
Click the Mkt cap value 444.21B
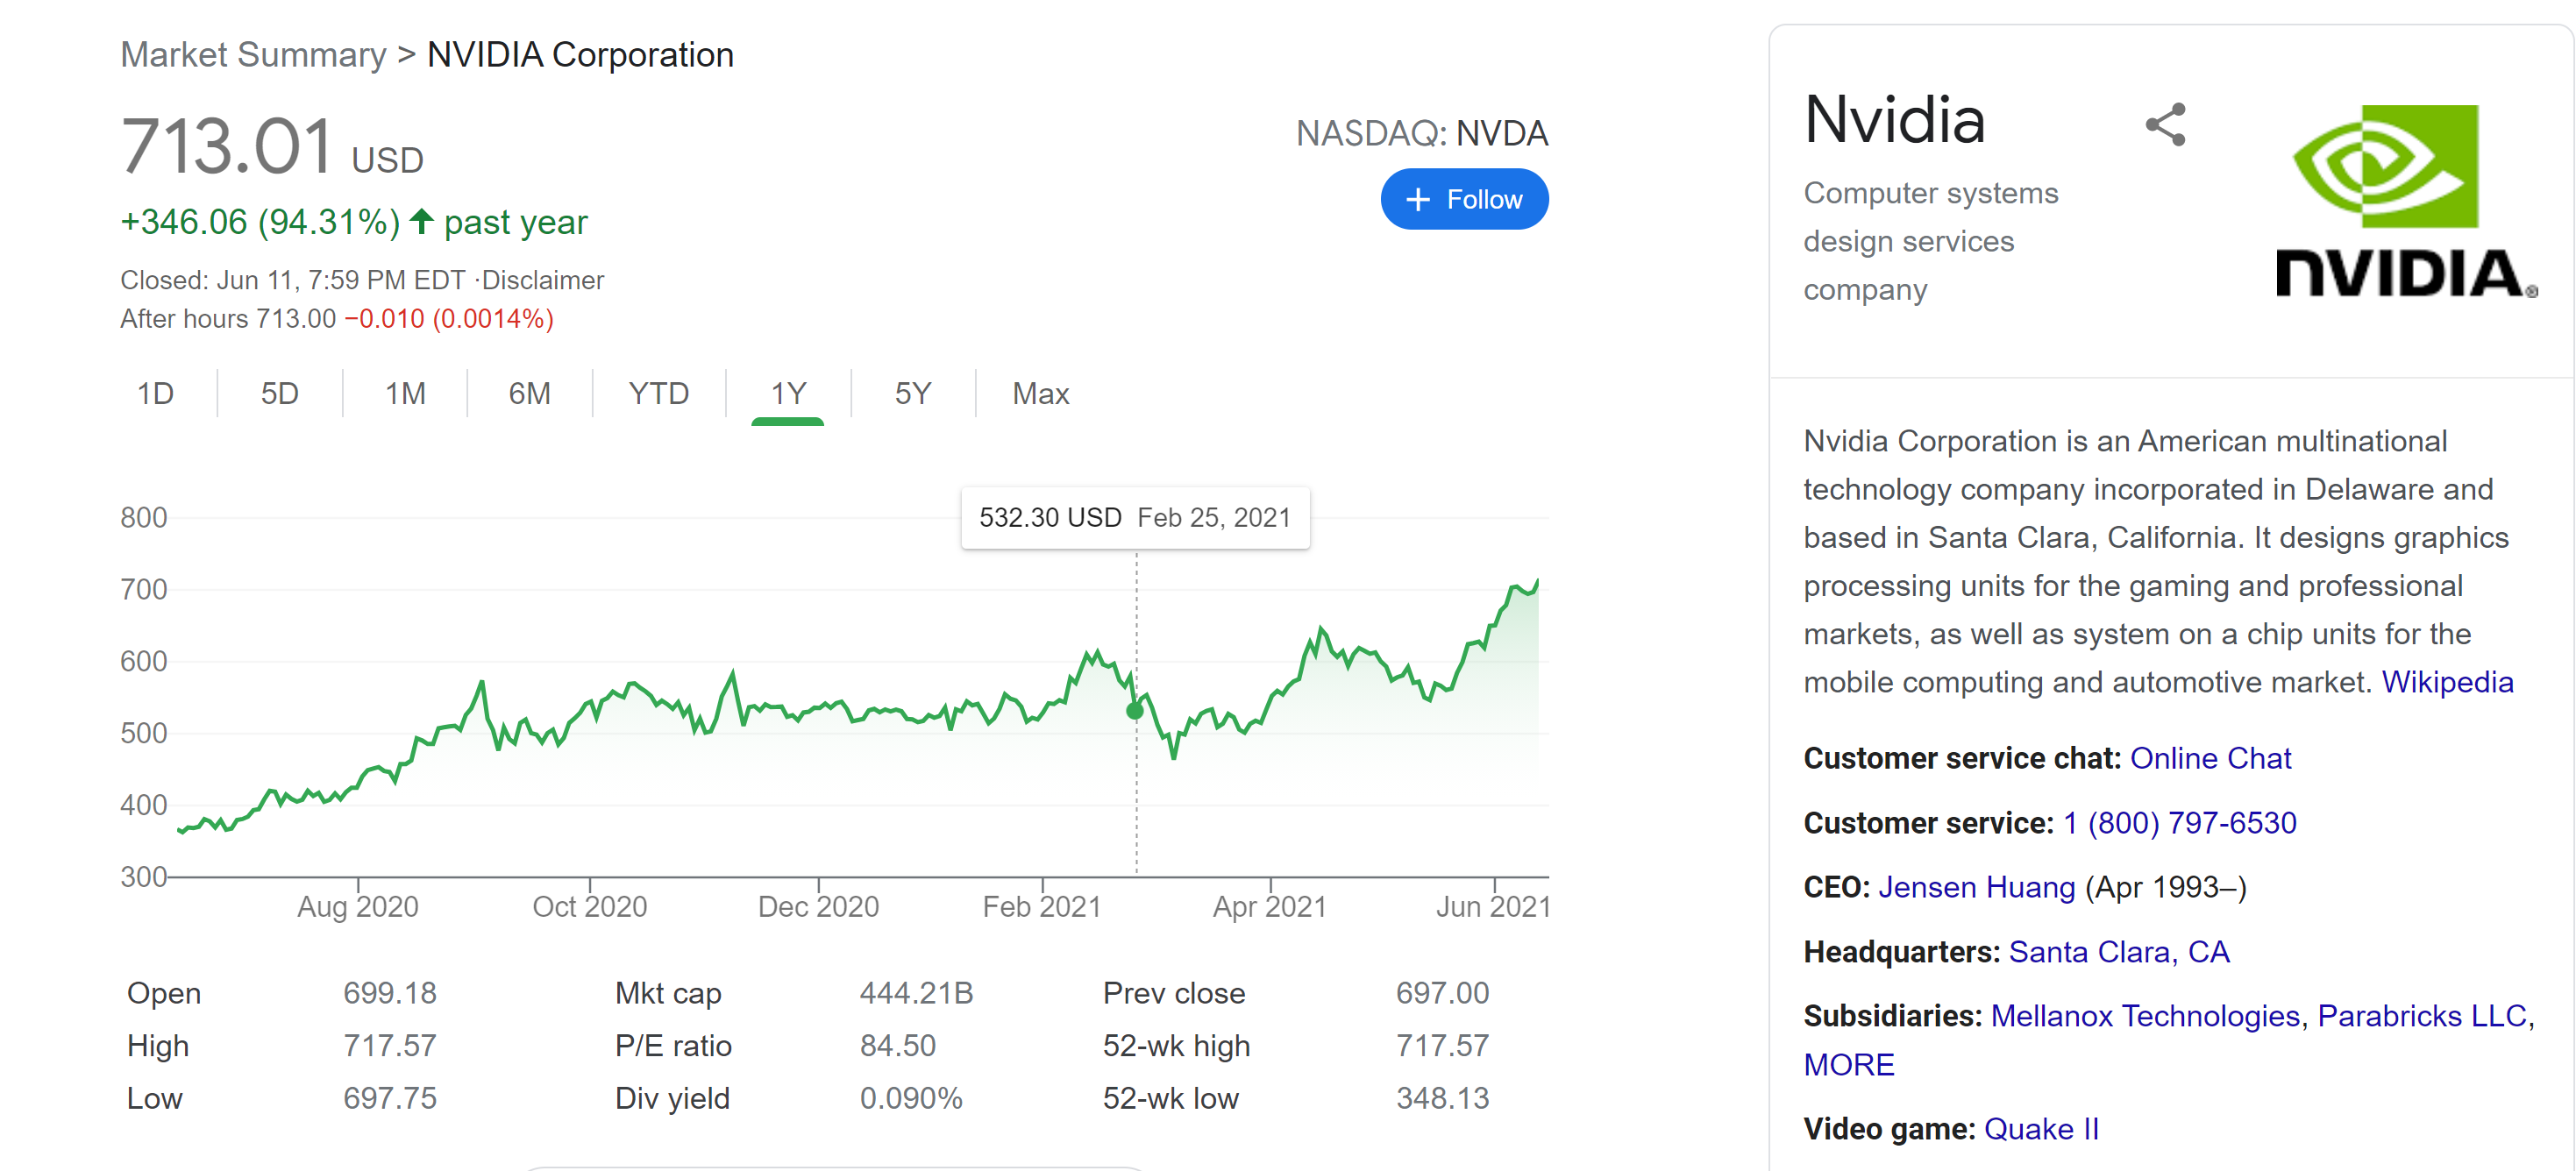916,993
